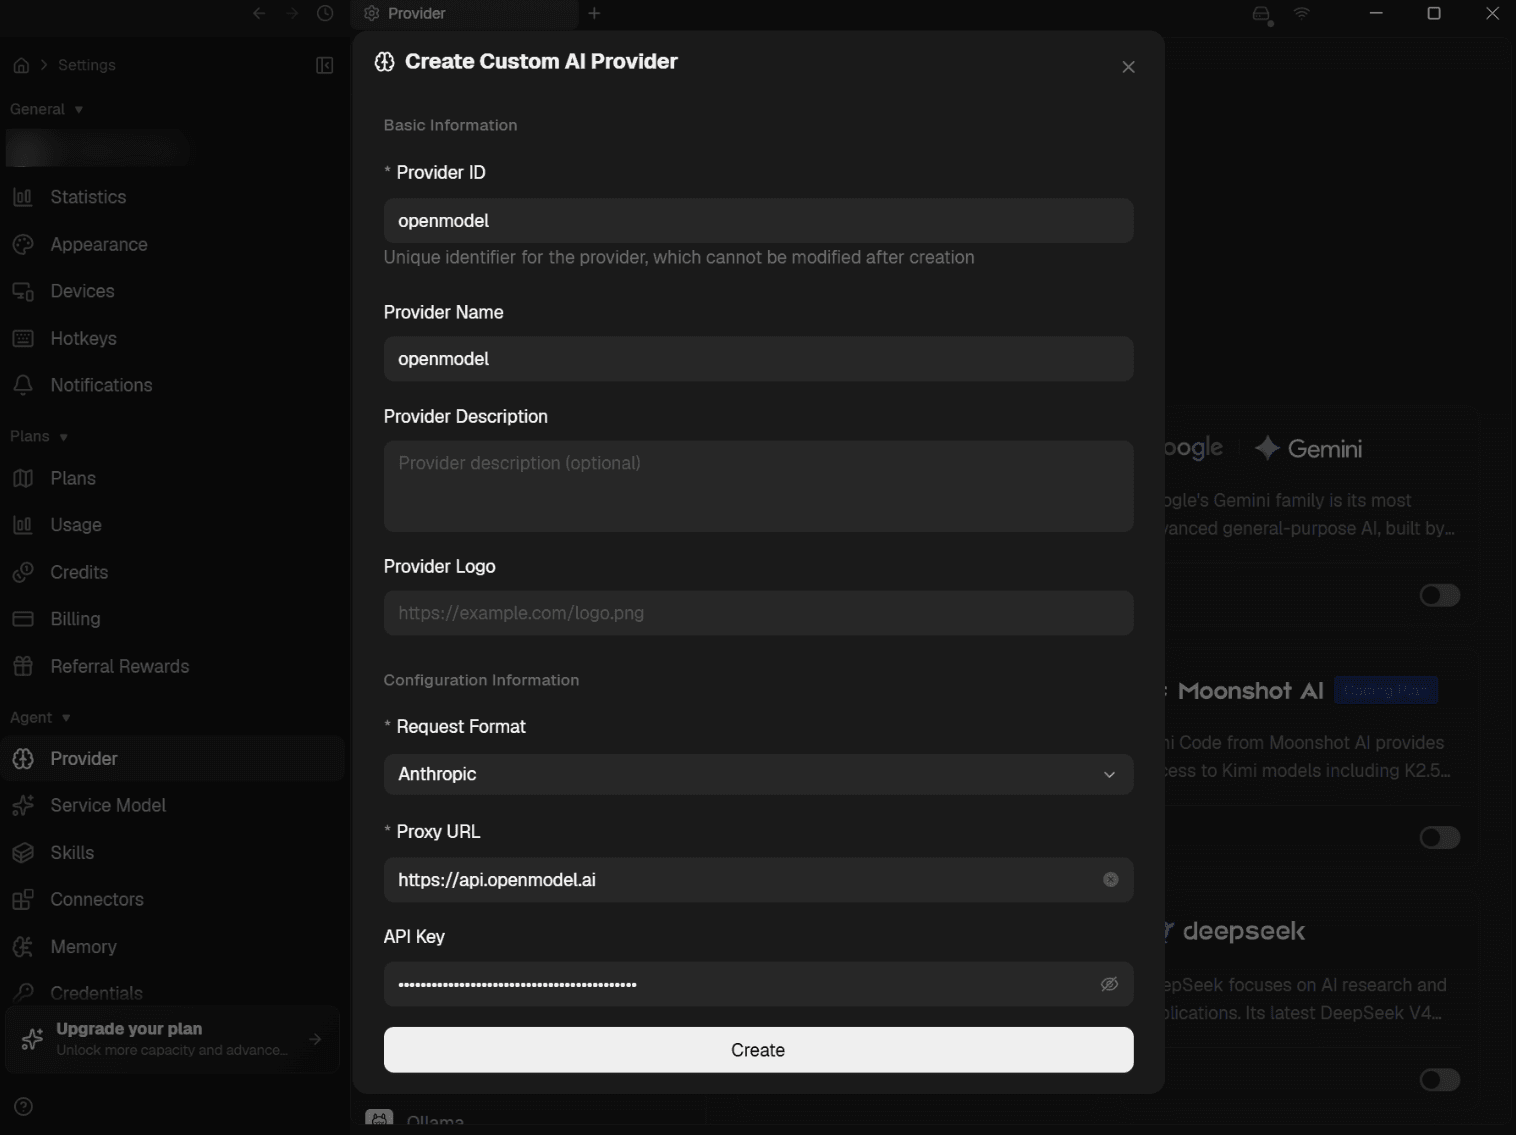Switch to the Provider tab in title bar
The height and width of the screenshot is (1135, 1516).
pos(465,13)
